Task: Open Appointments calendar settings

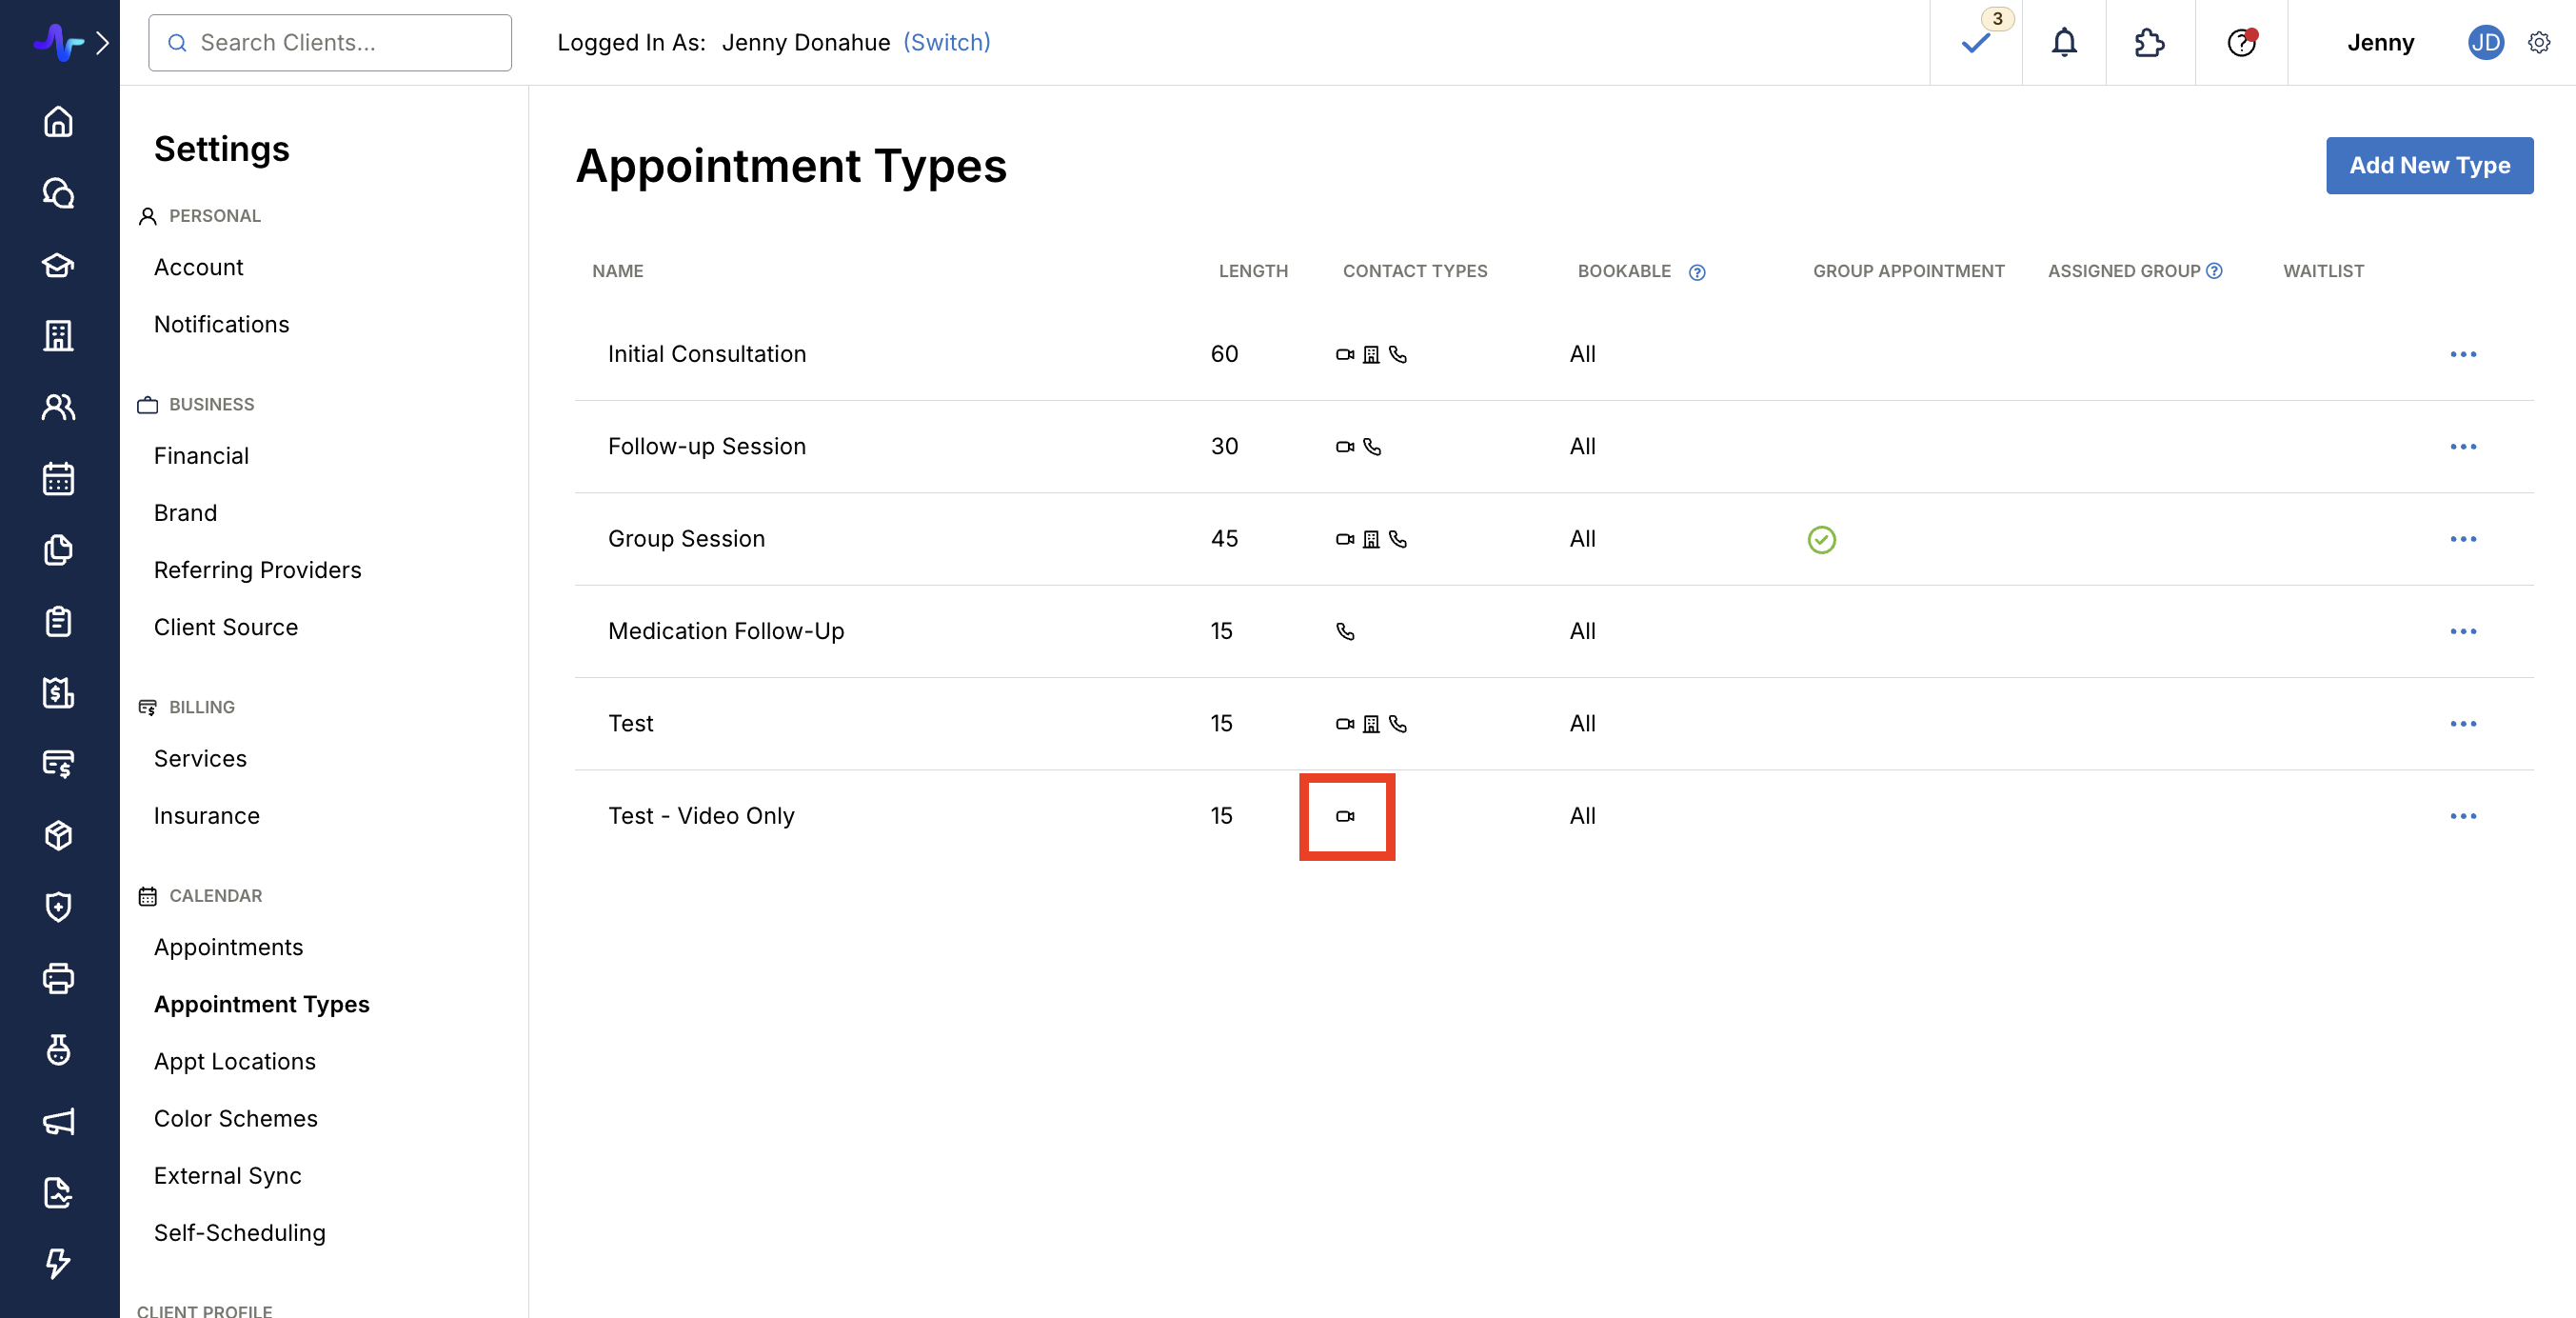Action: click(228, 947)
